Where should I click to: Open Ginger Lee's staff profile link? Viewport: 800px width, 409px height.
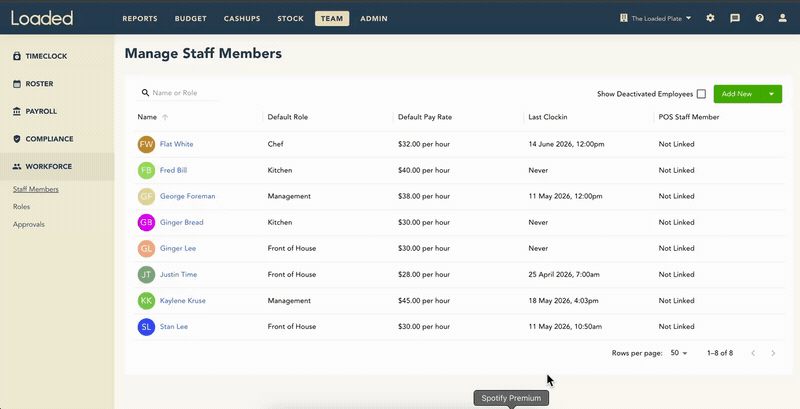[178, 248]
